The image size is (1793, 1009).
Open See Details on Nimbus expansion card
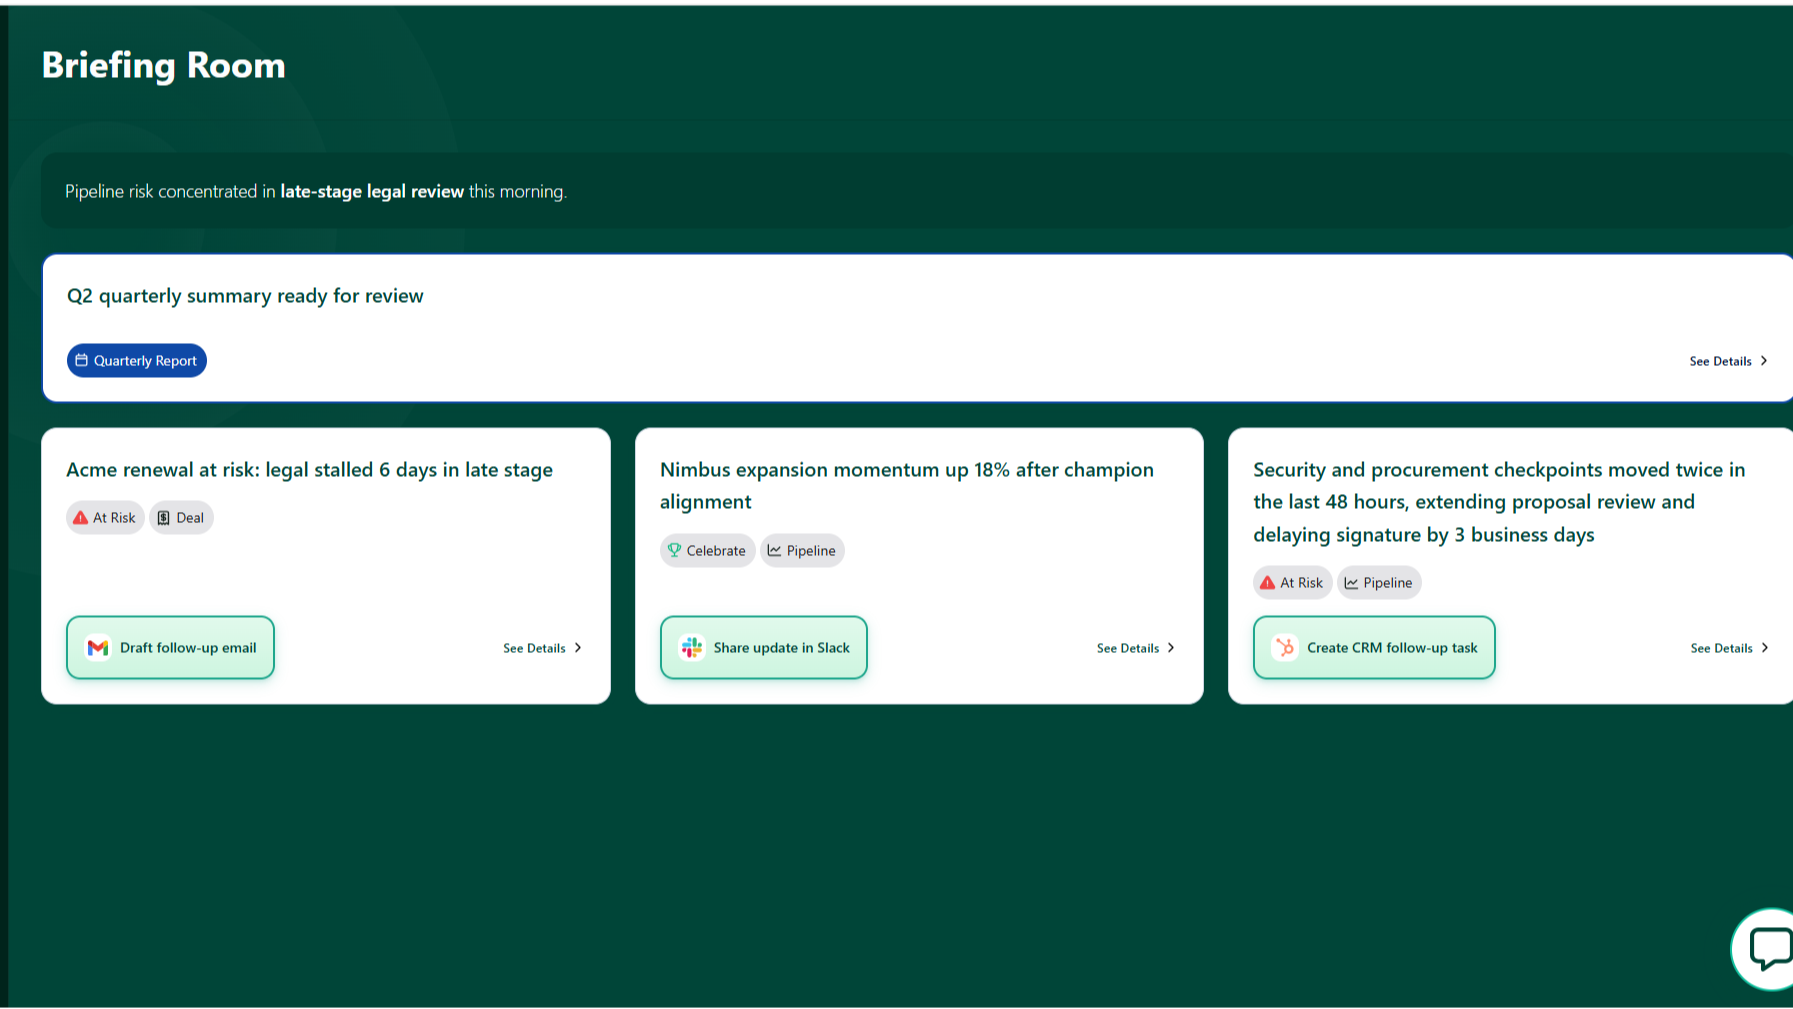pyautogui.click(x=1136, y=648)
